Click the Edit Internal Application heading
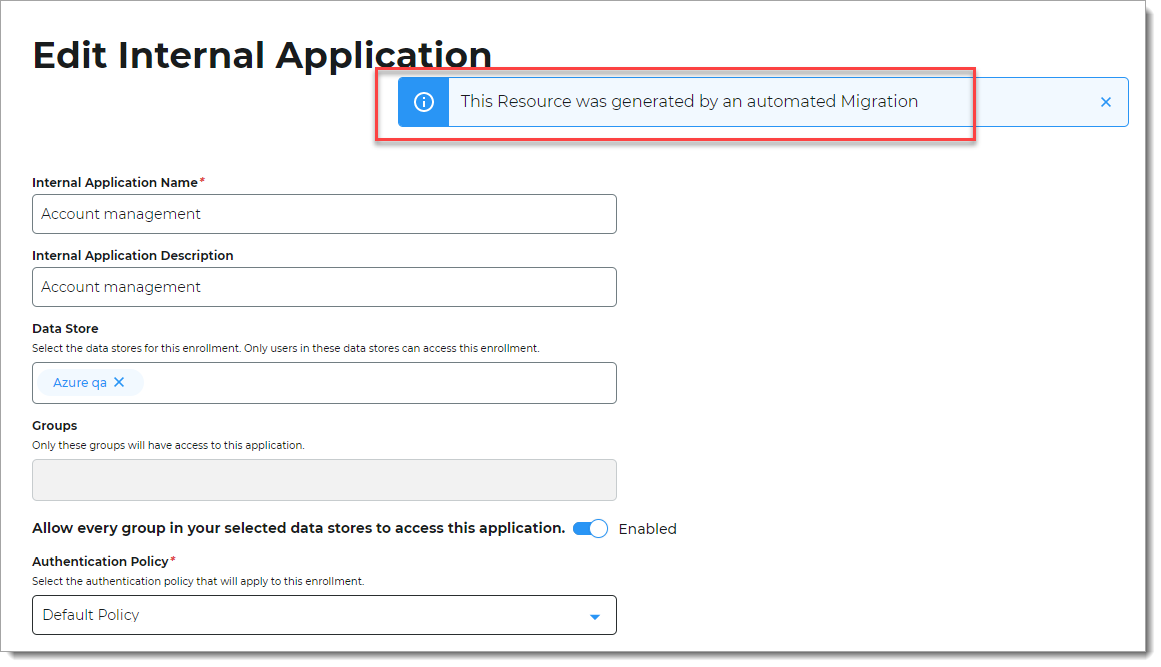 pos(262,54)
